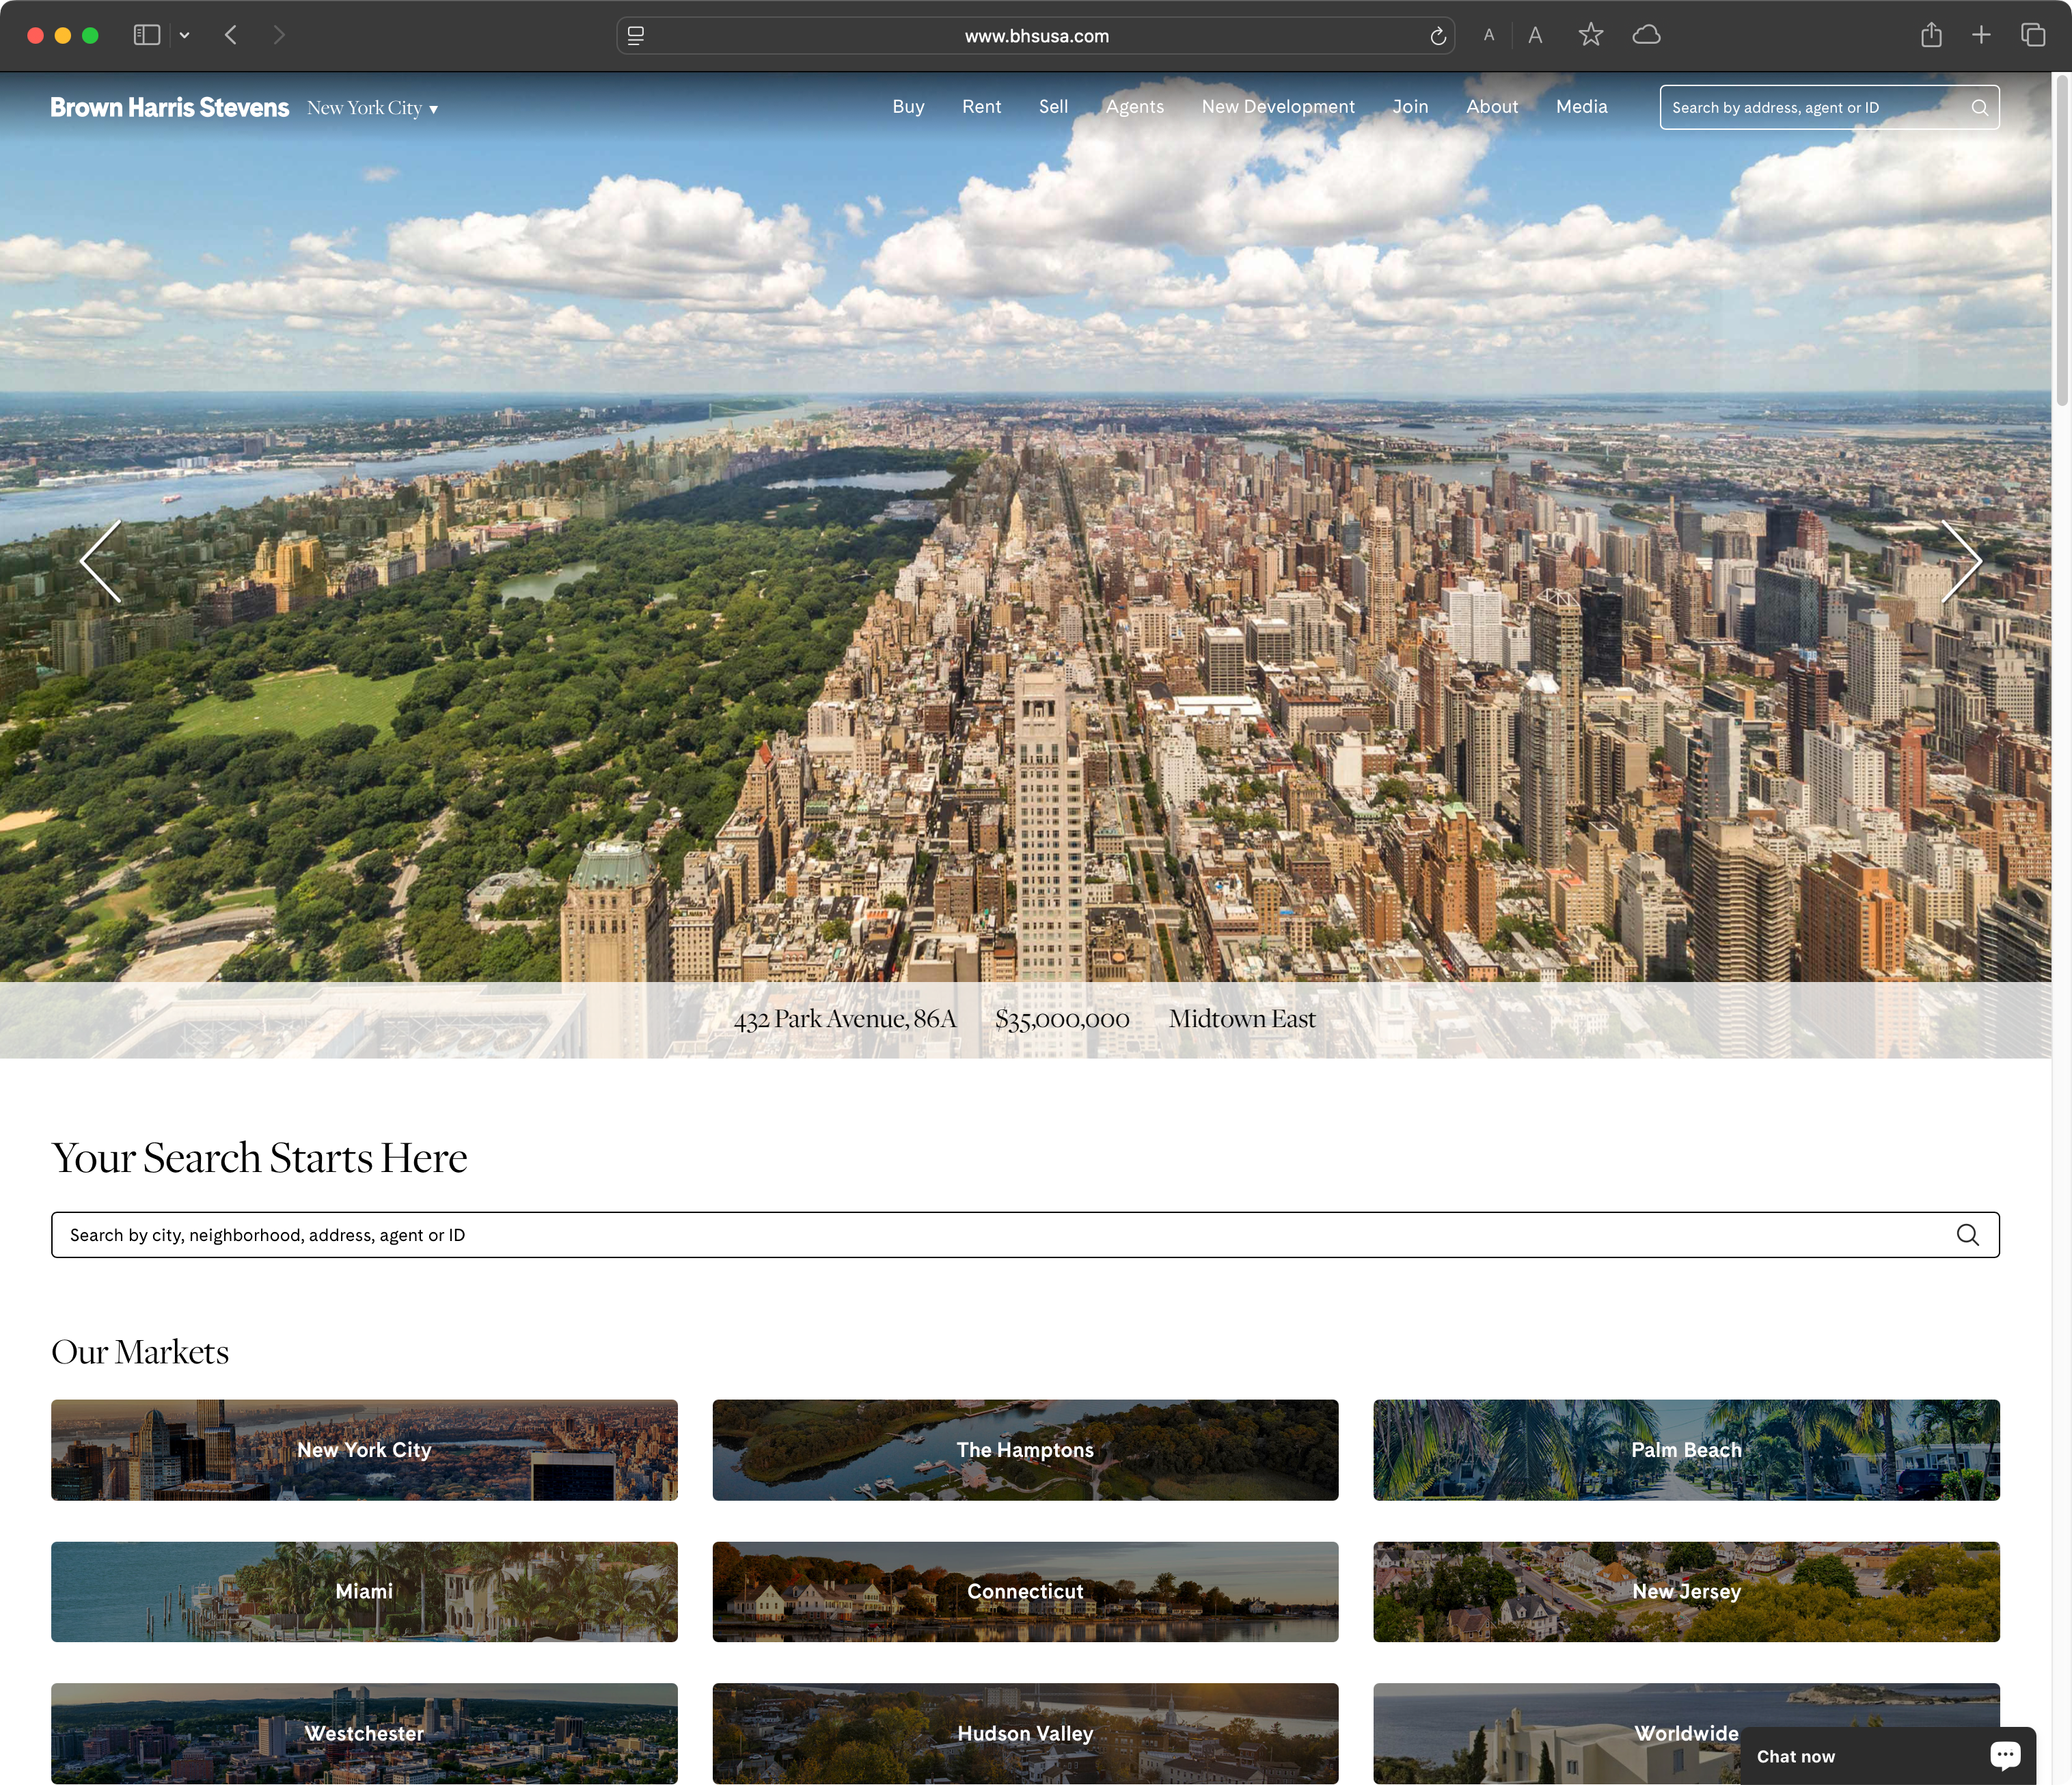Open the New Development menu item

(x=1277, y=107)
